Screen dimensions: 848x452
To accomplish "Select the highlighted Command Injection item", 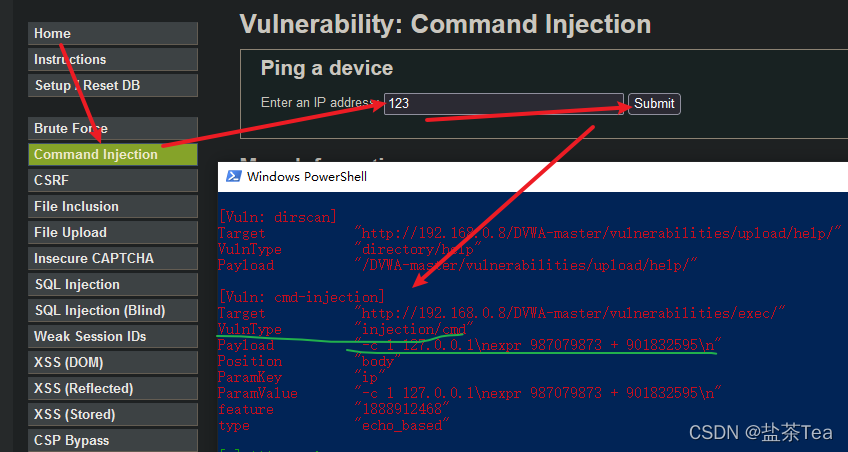I will point(113,155).
